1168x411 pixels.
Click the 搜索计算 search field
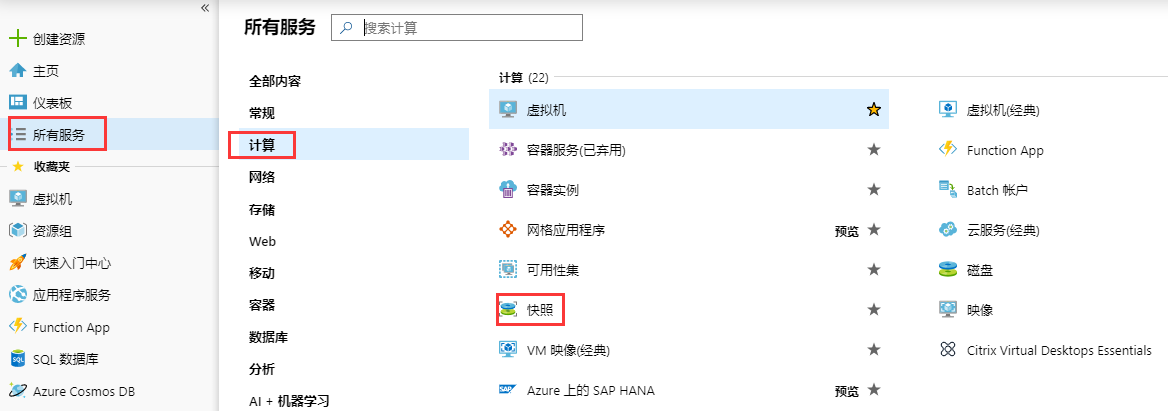[x=468, y=28]
